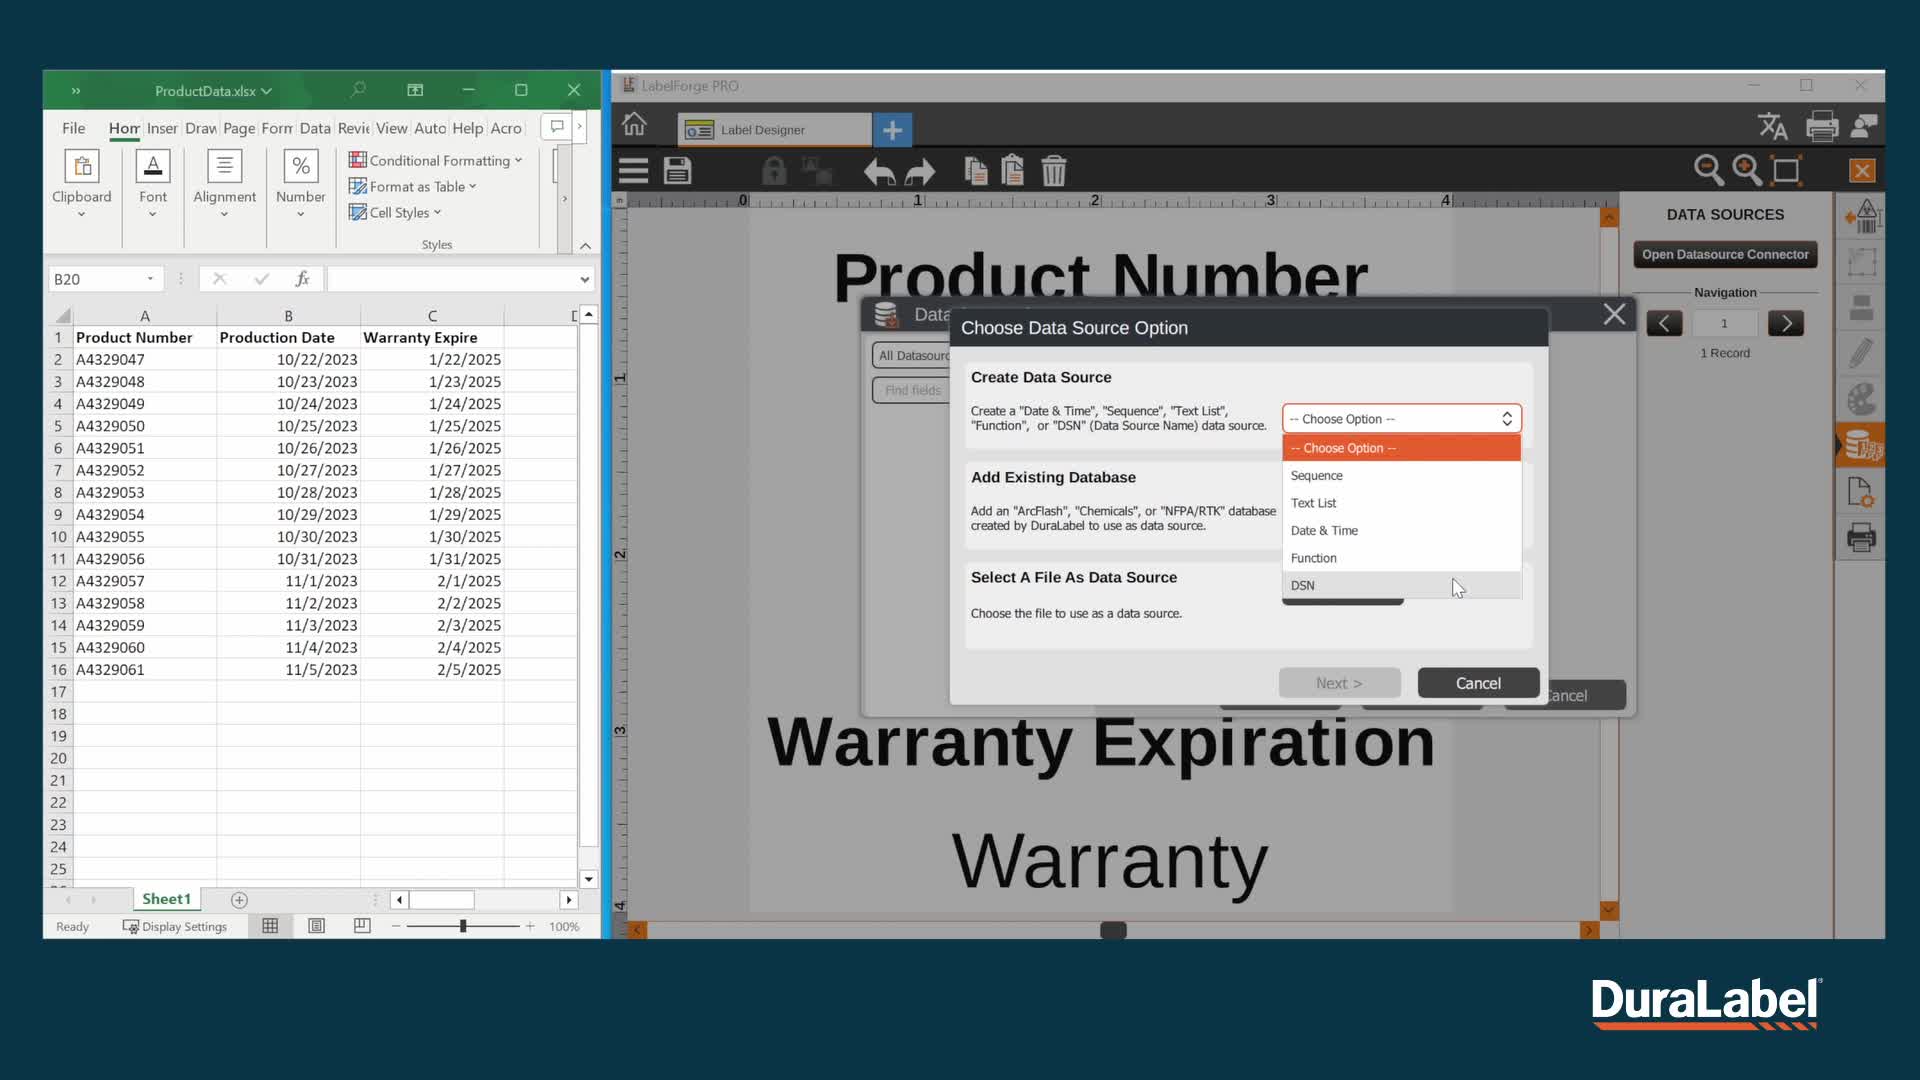Open the user account icon in LabelForge
The height and width of the screenshot is (1080, 1920).
1865,126
